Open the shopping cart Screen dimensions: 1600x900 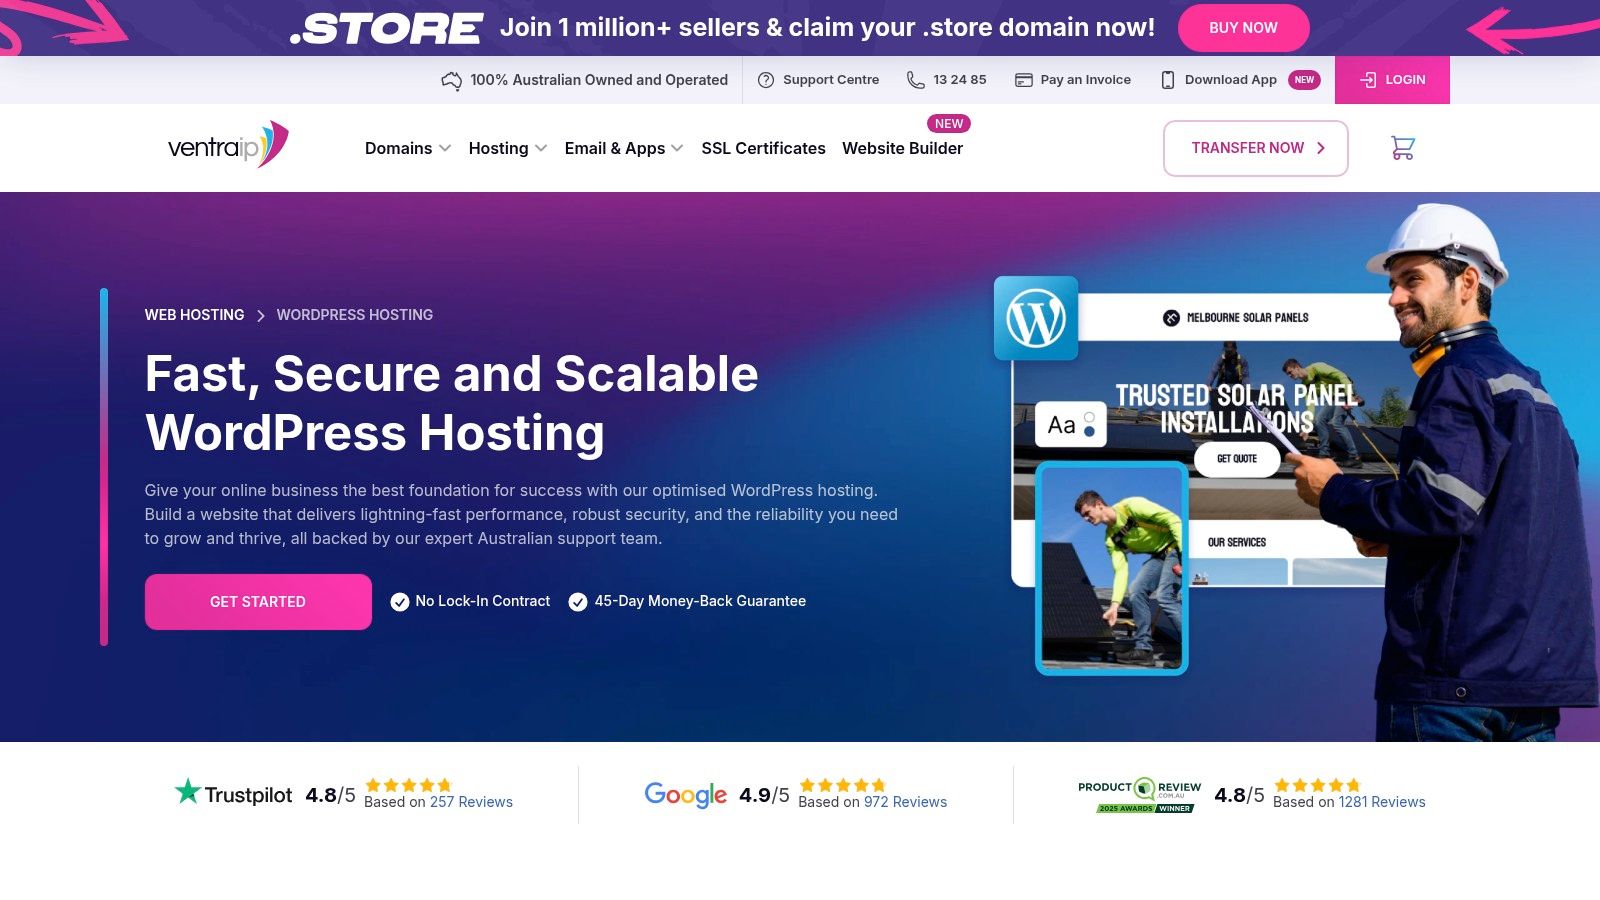pos(1403,147)
